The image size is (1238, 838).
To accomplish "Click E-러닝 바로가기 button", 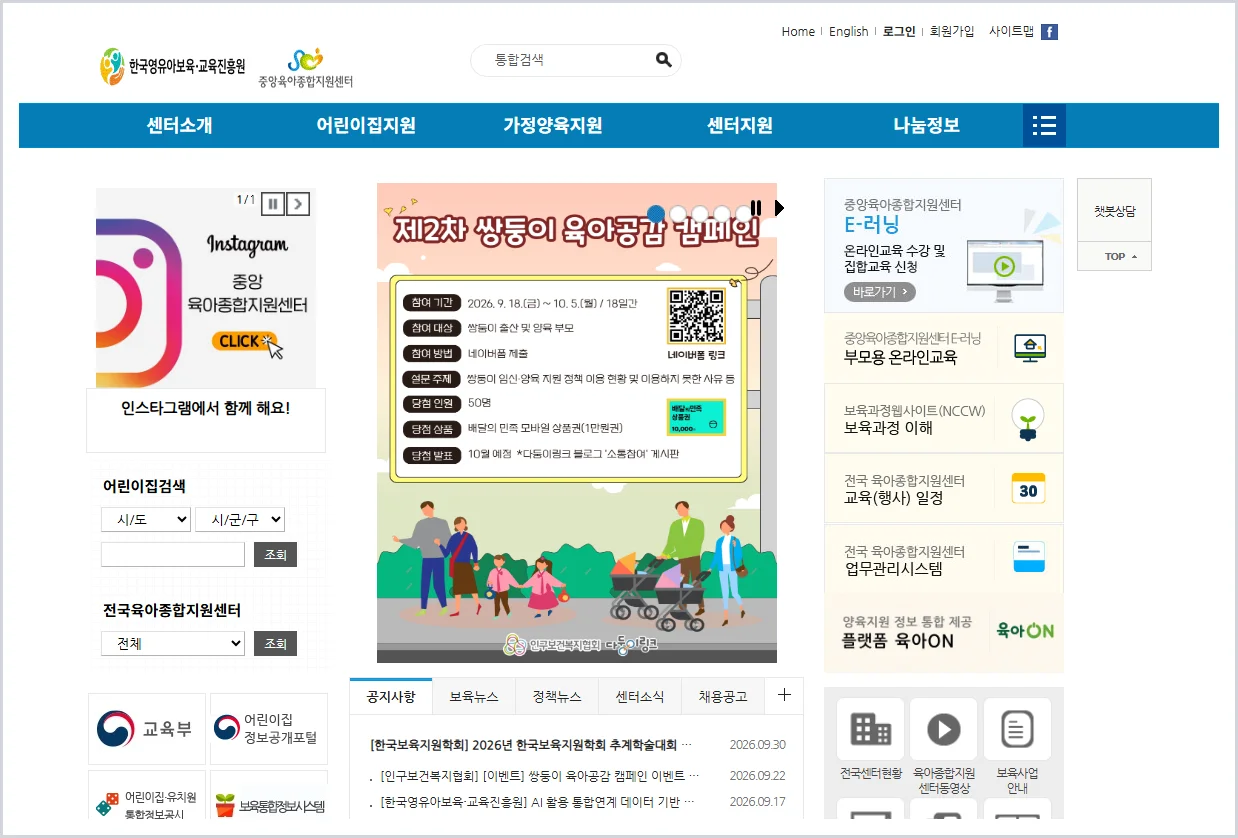I will 880,292.
